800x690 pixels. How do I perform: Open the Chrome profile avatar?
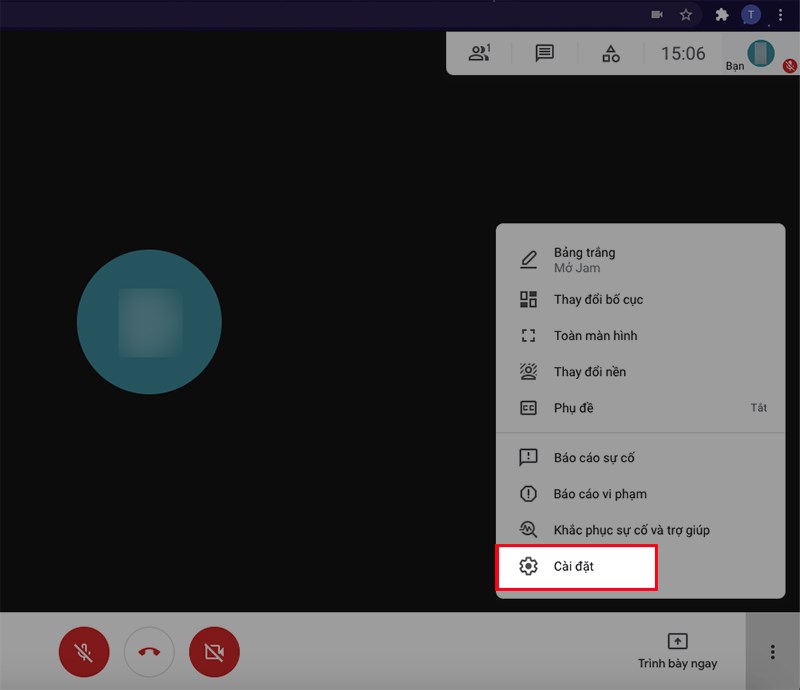[x=750, y=15]
